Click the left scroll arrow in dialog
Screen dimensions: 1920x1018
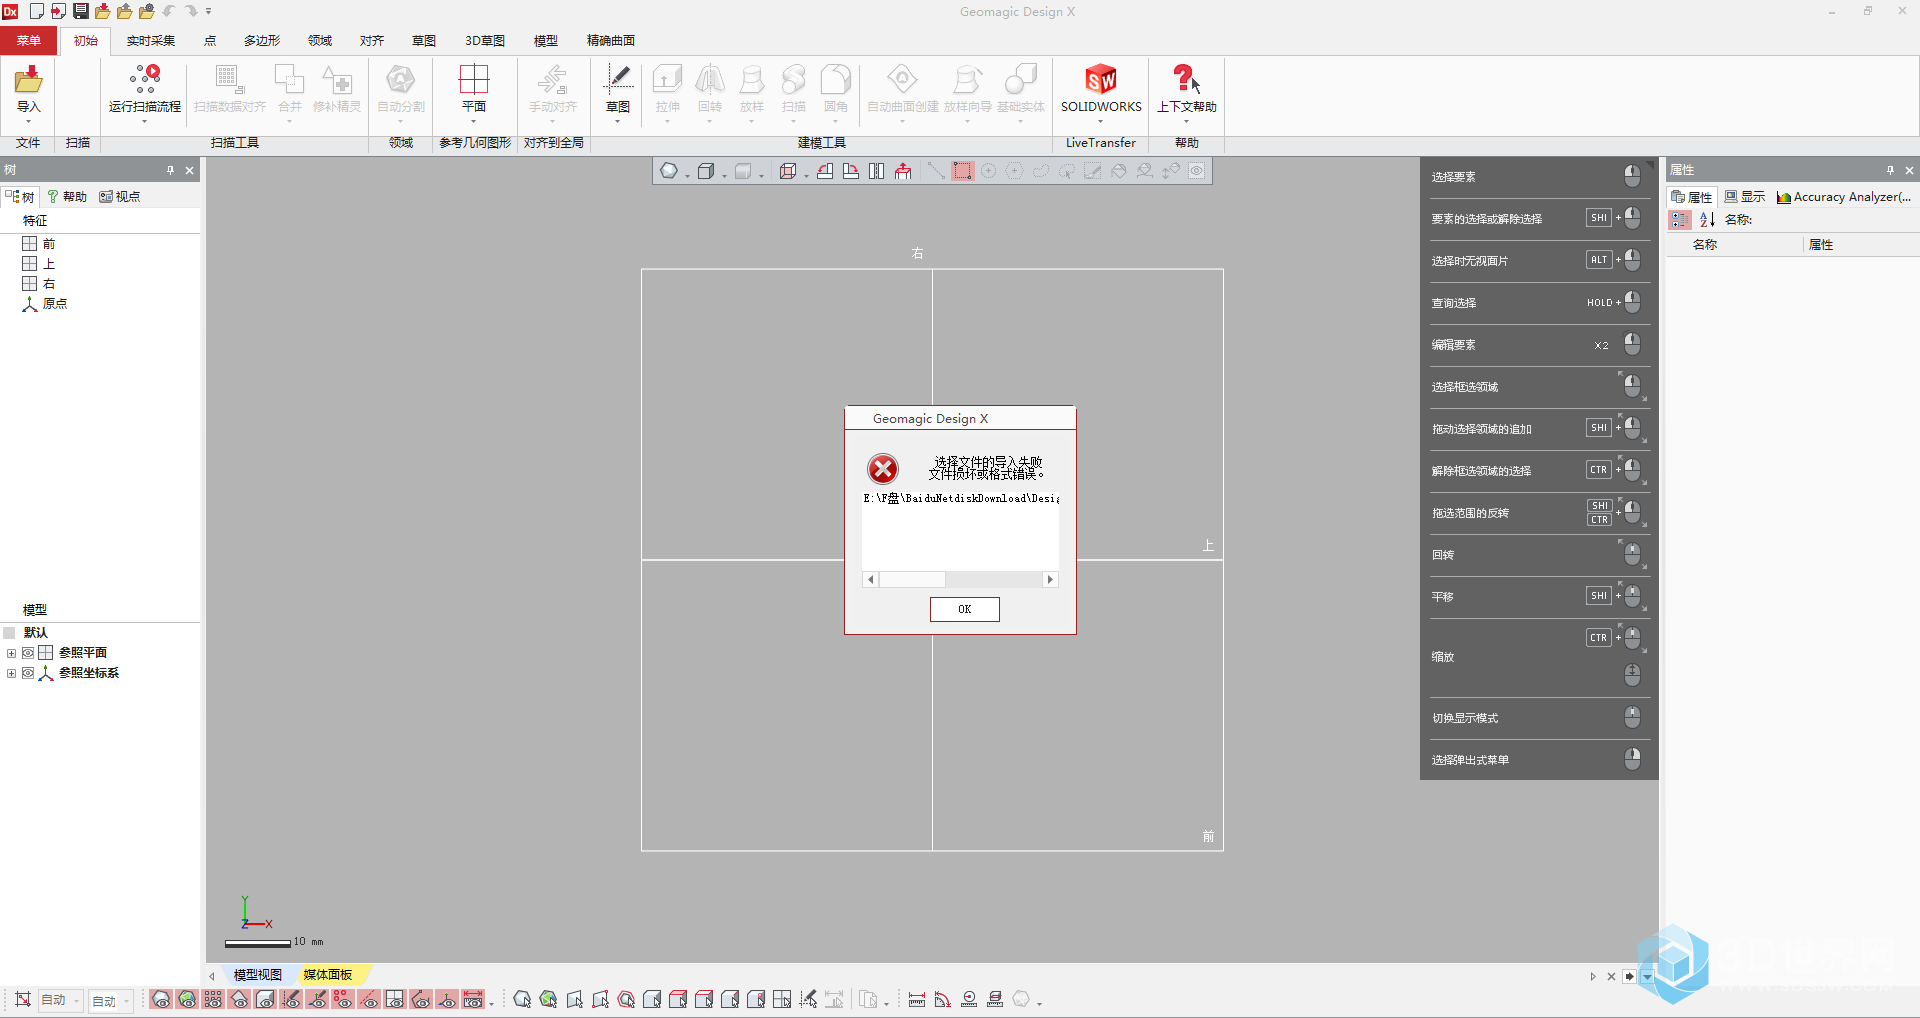pyautogui.click(x=871, y=579)
